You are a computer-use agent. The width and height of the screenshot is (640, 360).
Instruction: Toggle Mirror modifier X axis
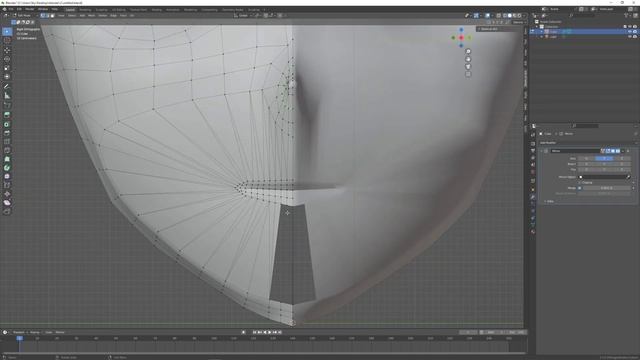(587, 158)
